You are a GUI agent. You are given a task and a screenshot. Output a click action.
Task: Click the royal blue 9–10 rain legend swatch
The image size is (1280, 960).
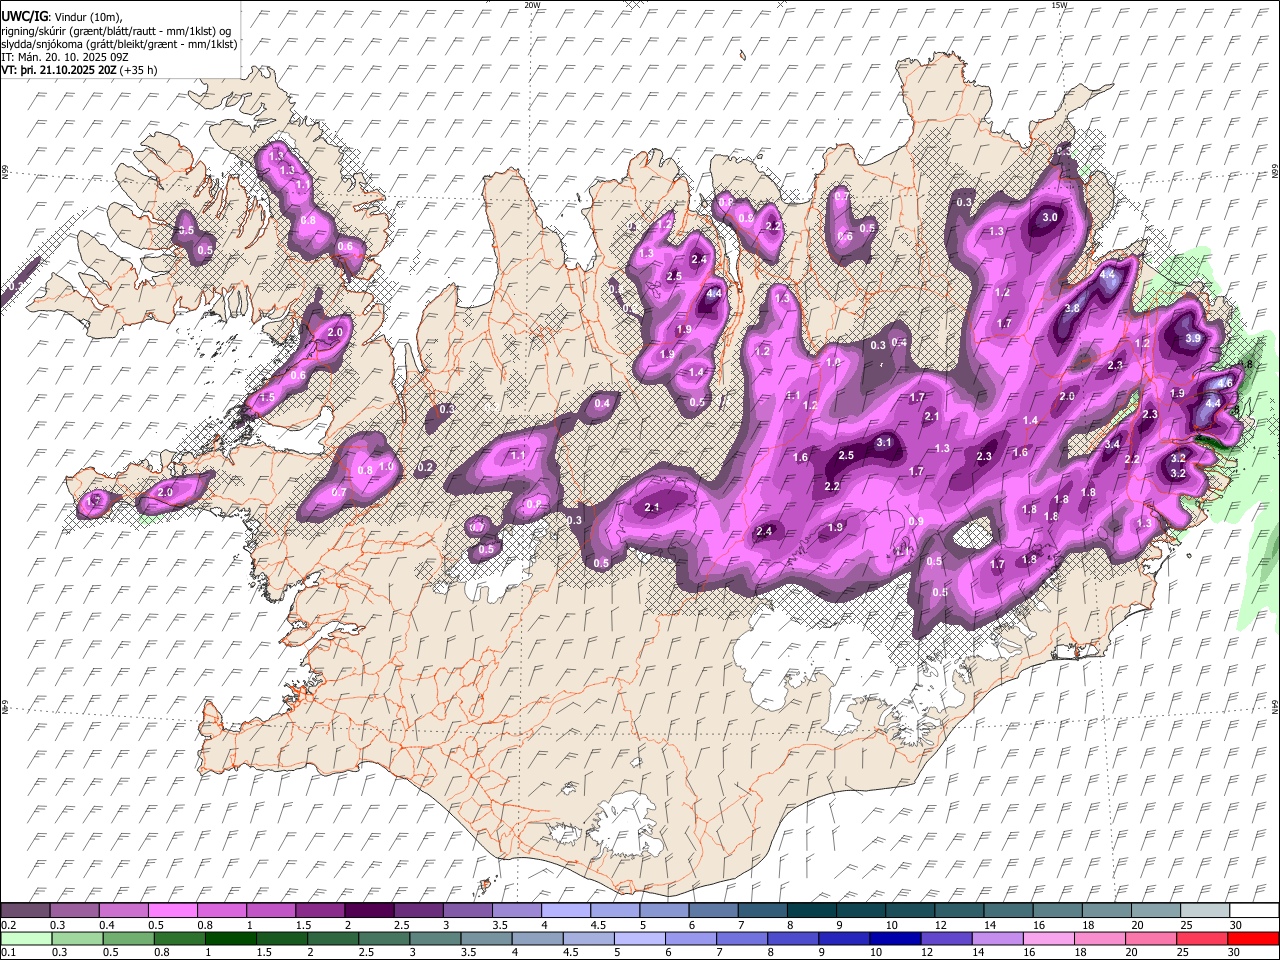(842, 938)
